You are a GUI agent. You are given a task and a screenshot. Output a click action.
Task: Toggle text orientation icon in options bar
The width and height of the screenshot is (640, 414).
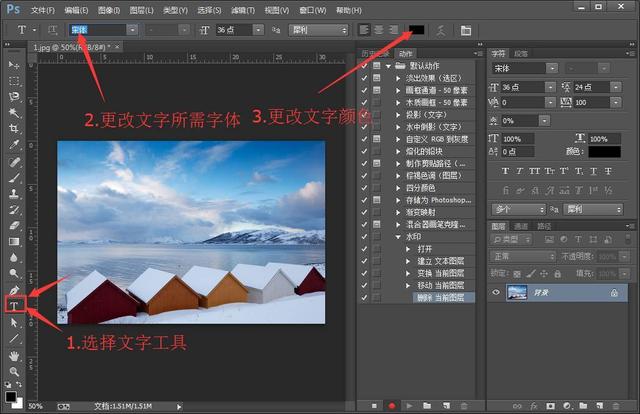click(x=53, y=30)
